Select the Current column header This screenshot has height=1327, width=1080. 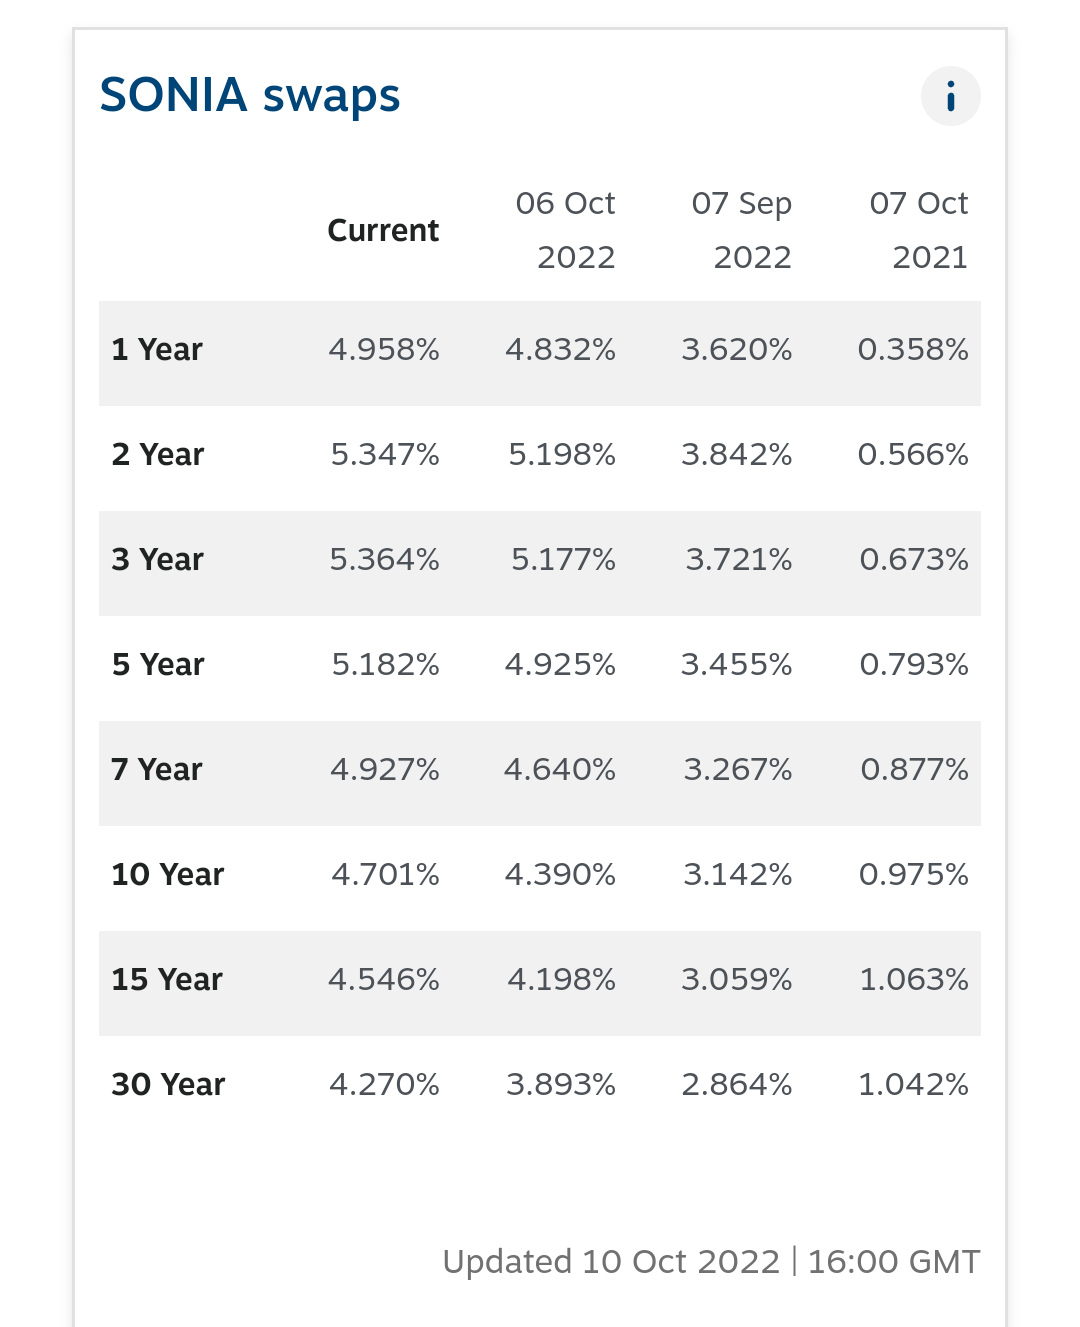pyautogui.click(x=383, y=231)
